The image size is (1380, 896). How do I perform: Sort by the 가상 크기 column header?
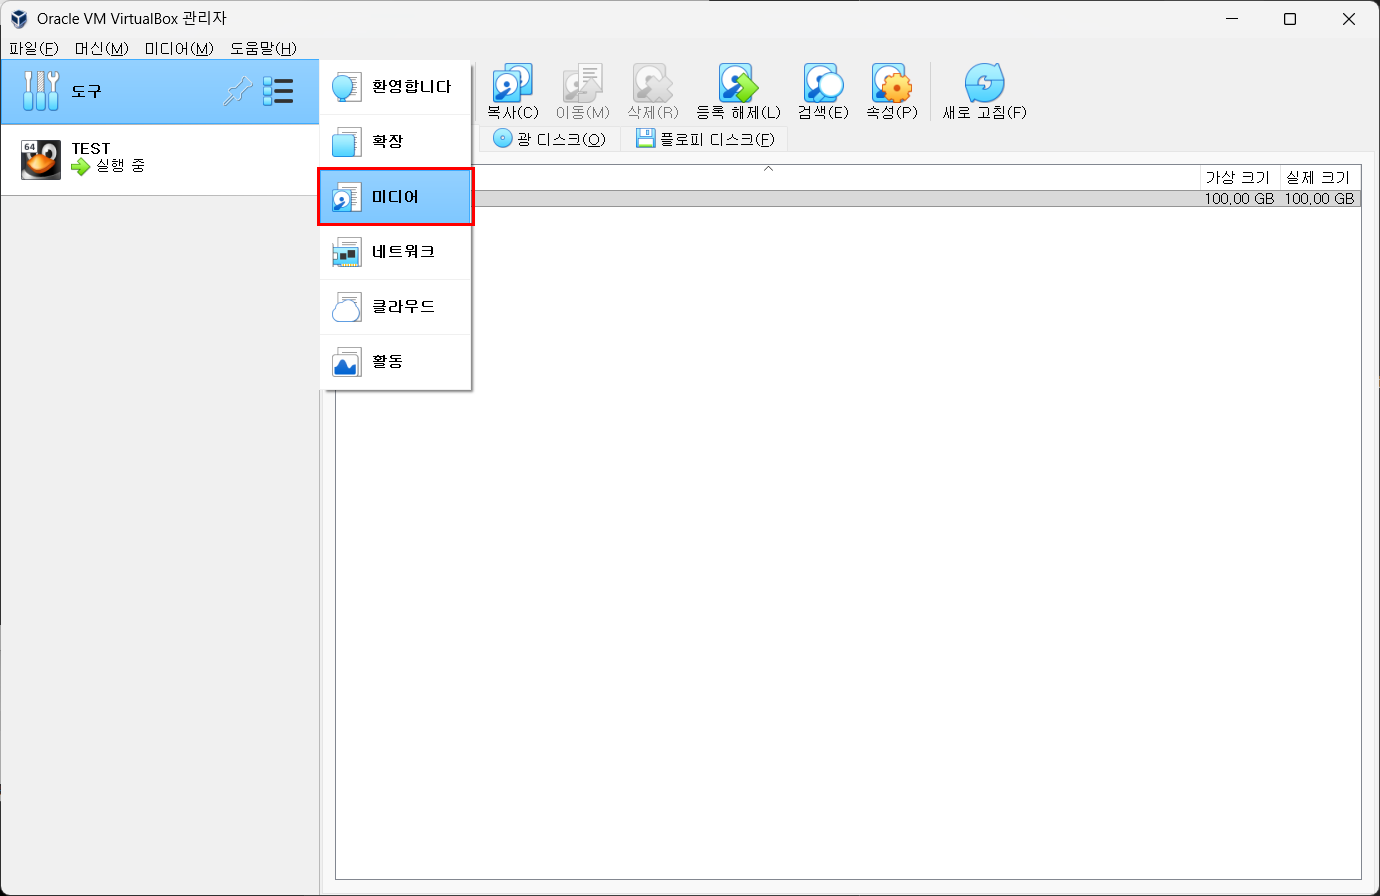coord(1238,177)
